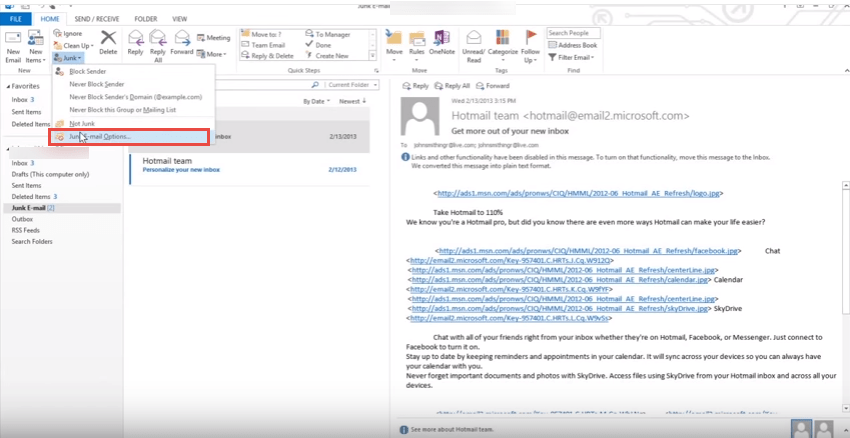The width and height of the screenshot is (850, 438).
Task: Click Forward in reading pane
Action: point(493,86)
